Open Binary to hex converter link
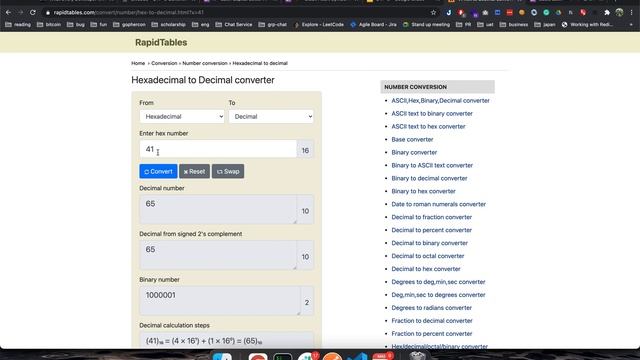640x360 pixels. (x=423, y=191)
